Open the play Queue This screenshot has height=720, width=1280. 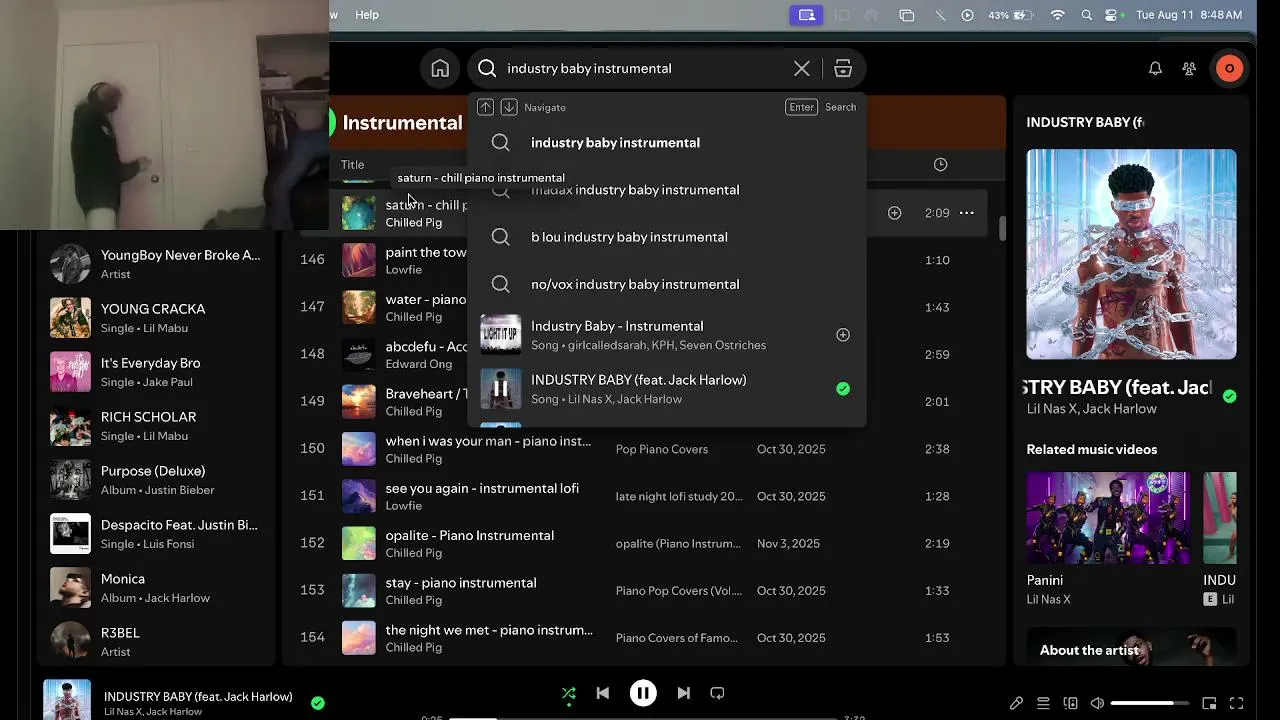(1043, 703)
